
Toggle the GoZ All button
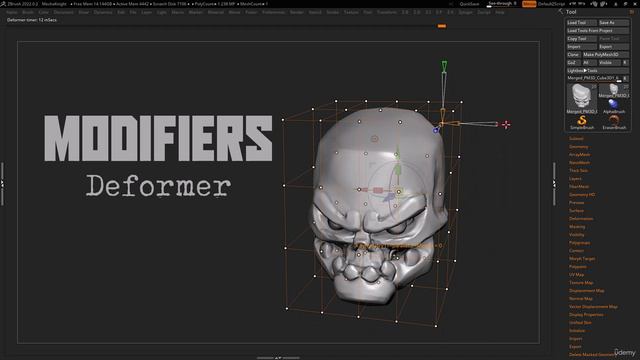(x=589, y=62)
